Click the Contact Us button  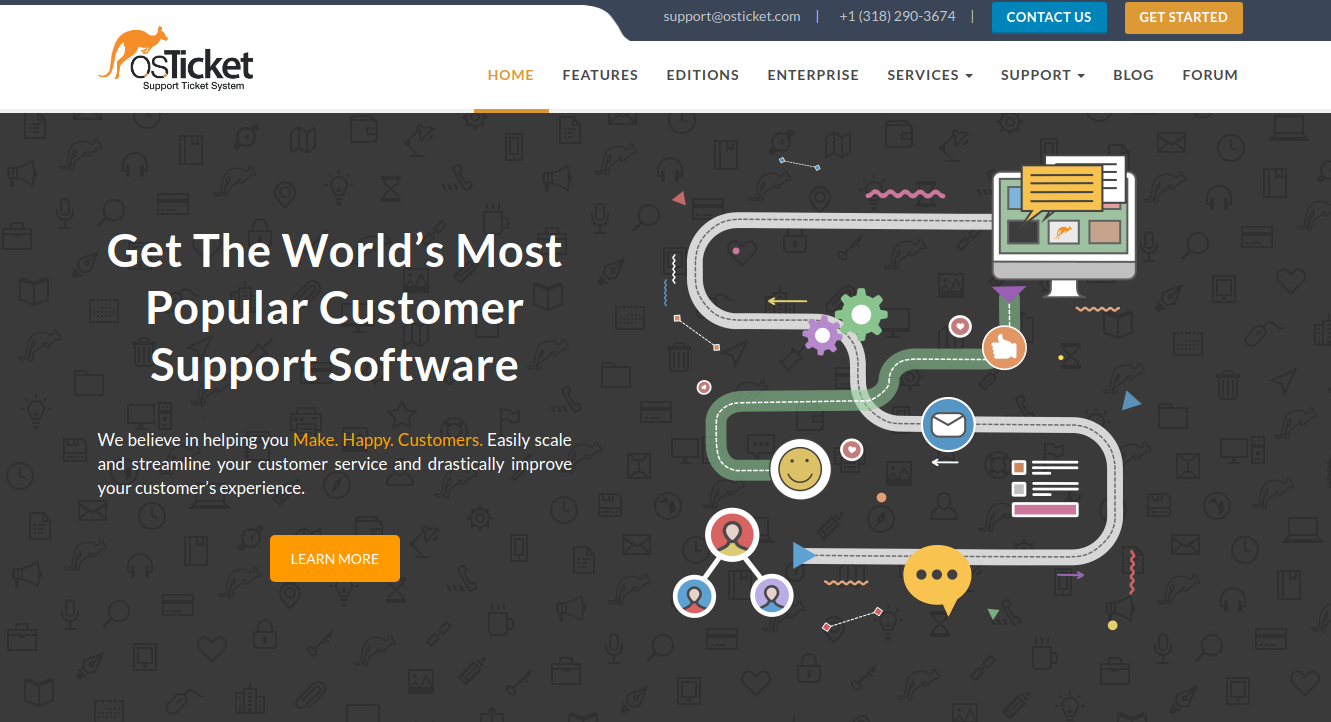pos(1049,17)
